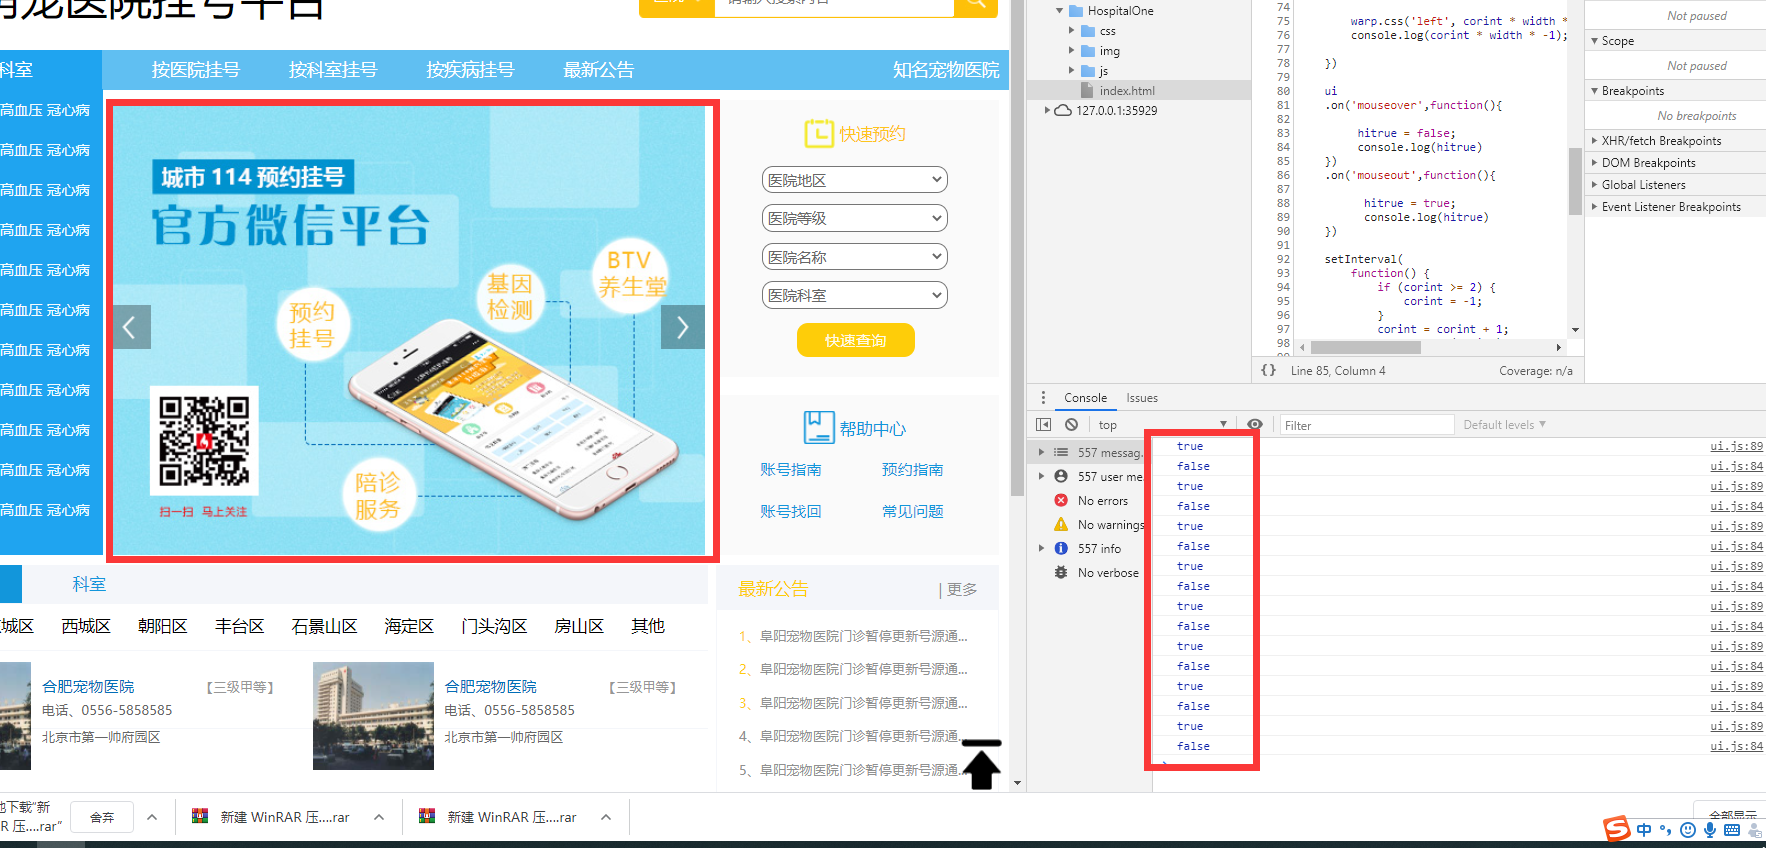Open the 常见问题 help link

(x=913, y=512)
